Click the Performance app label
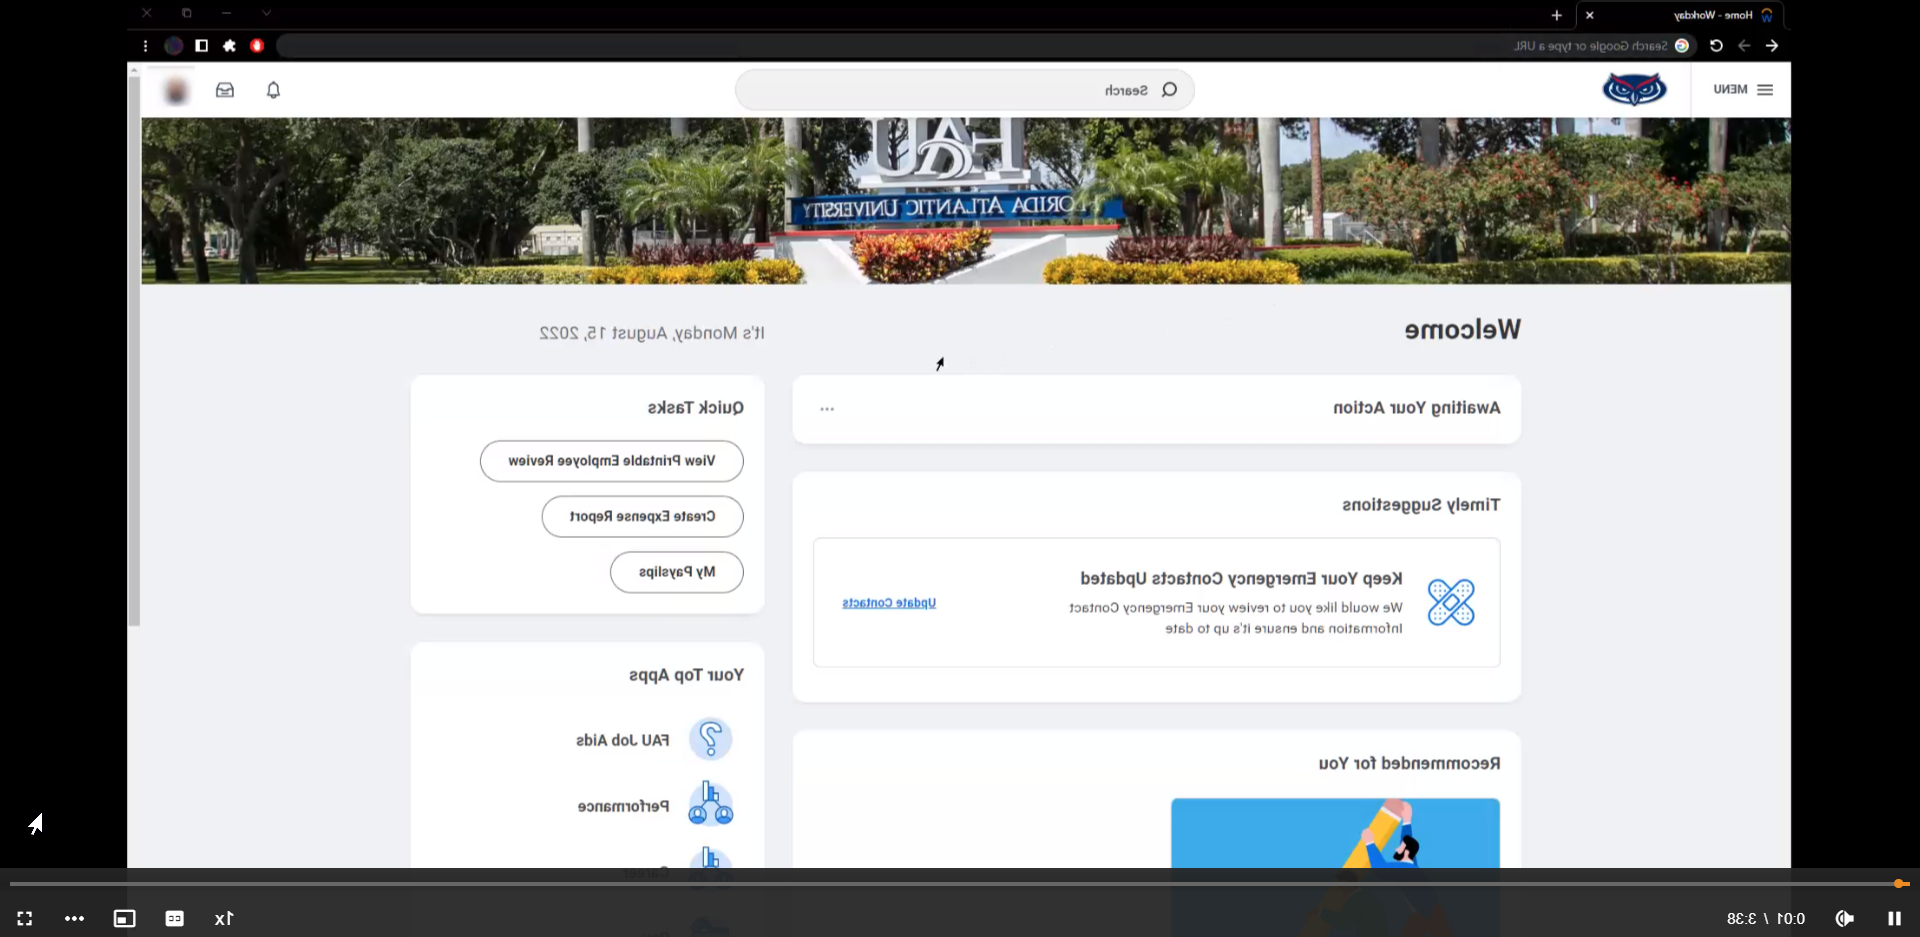This screenshot has width=1920, height=937. [x=623, y=806]
